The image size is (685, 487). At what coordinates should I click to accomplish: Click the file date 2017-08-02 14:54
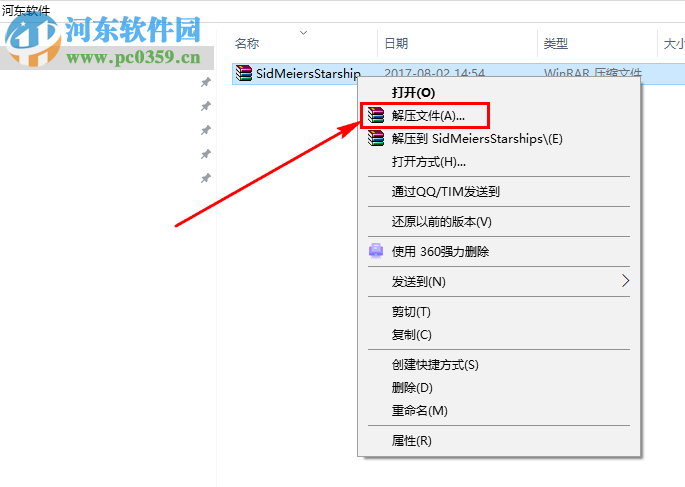pos(434,73)
